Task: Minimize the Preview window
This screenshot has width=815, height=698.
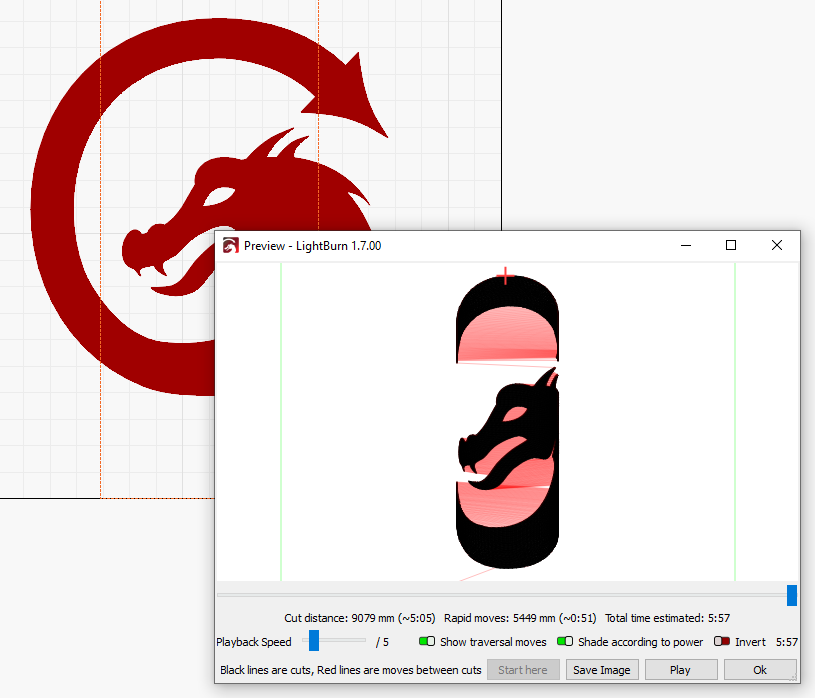Action: click(x=686, y=245)
